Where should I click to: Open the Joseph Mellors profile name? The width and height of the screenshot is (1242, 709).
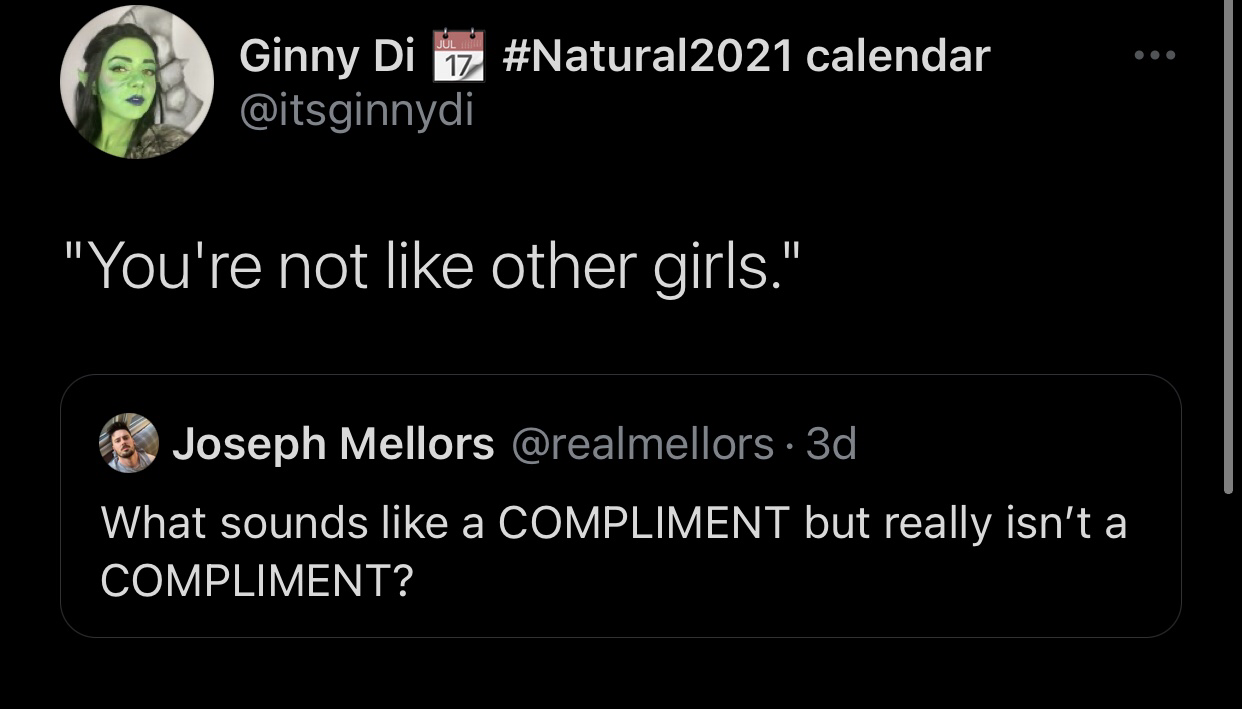[x=333, y=444]
